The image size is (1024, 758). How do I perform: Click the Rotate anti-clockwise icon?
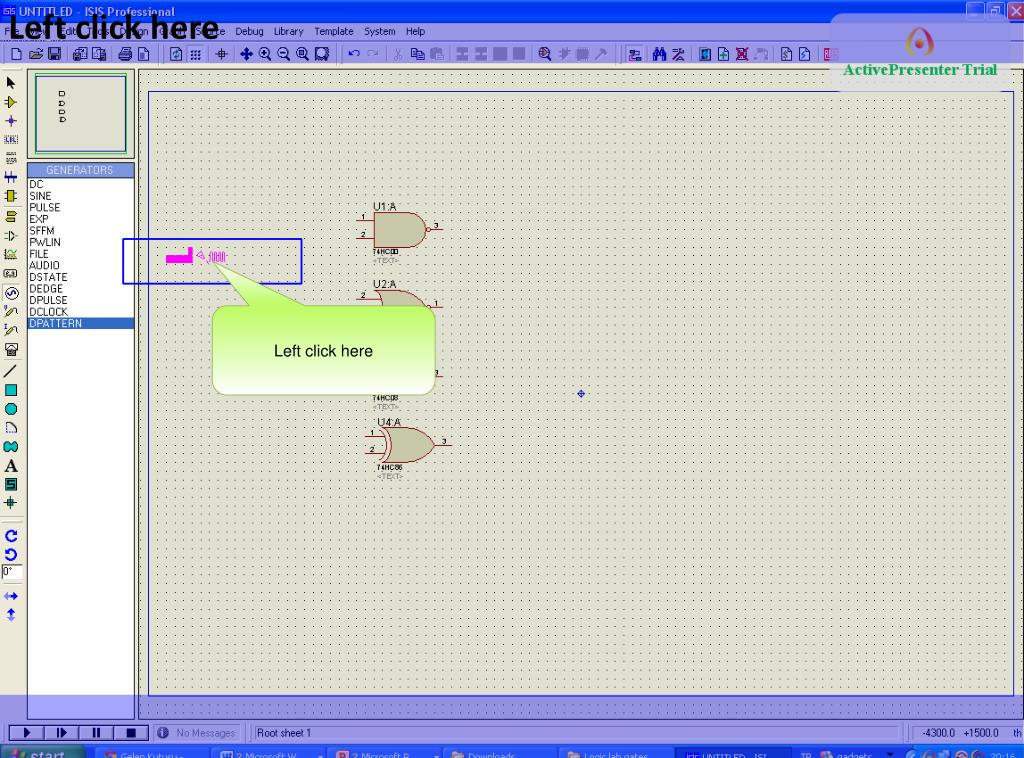tap(11, 555)
